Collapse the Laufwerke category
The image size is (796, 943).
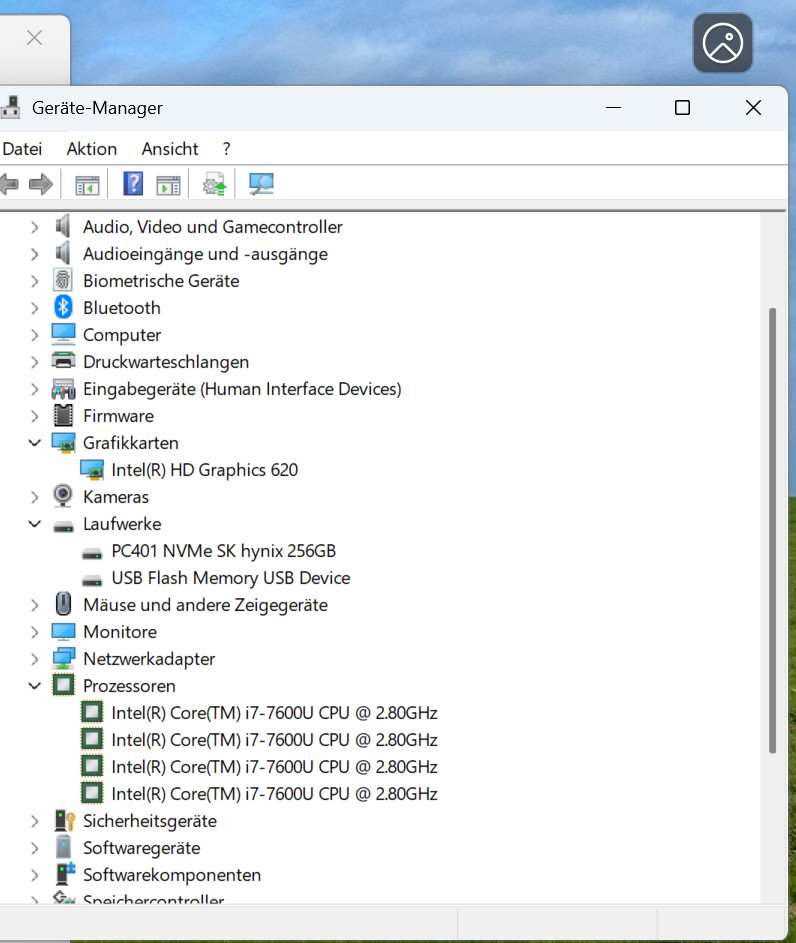(35, 524)
